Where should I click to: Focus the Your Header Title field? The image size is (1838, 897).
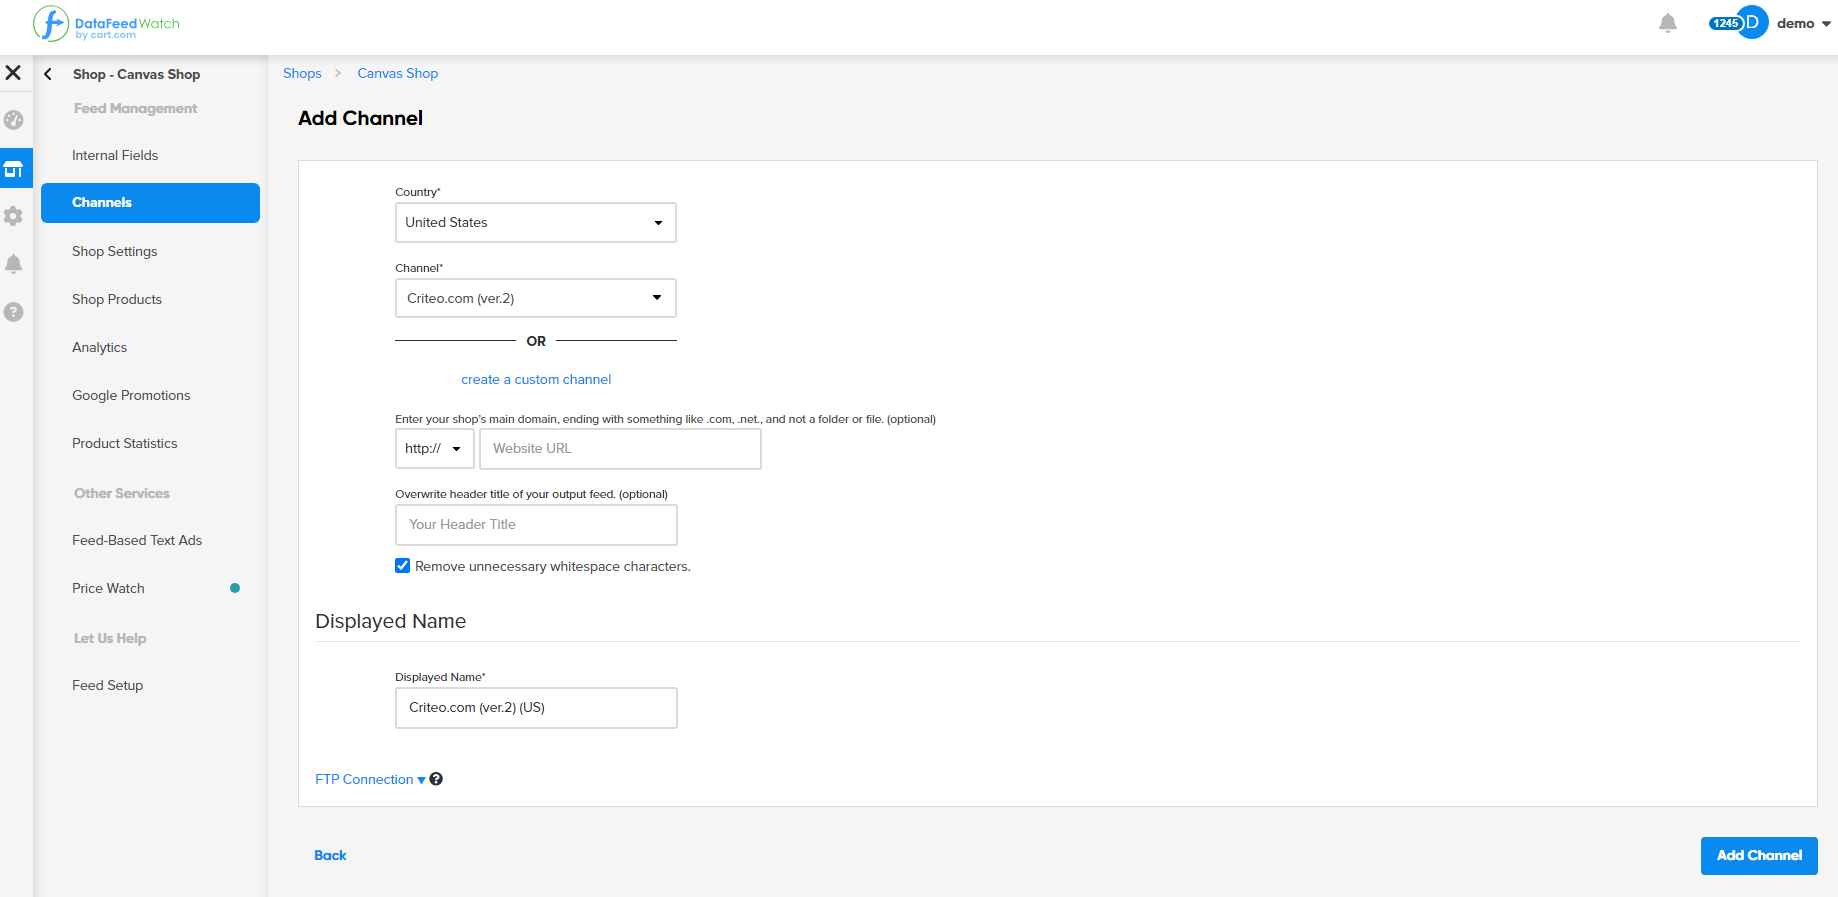pyautogui.click(x=536, y=525)
